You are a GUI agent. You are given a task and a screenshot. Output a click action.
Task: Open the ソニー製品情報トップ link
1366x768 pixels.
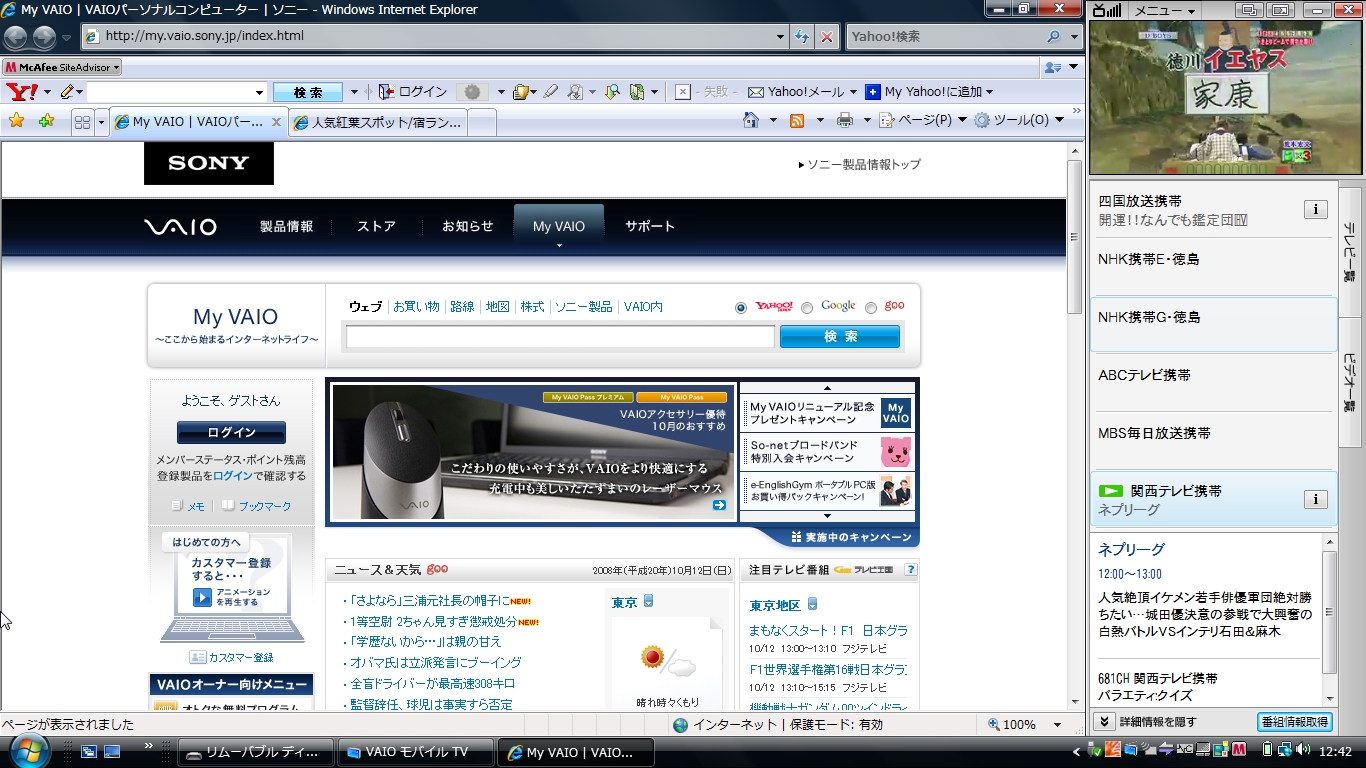(864, 165)
